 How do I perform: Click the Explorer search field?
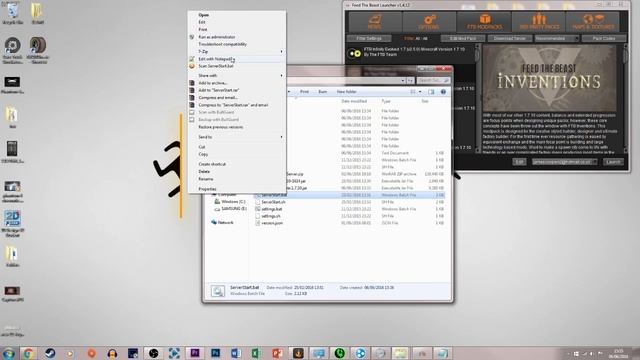point(433,80)
